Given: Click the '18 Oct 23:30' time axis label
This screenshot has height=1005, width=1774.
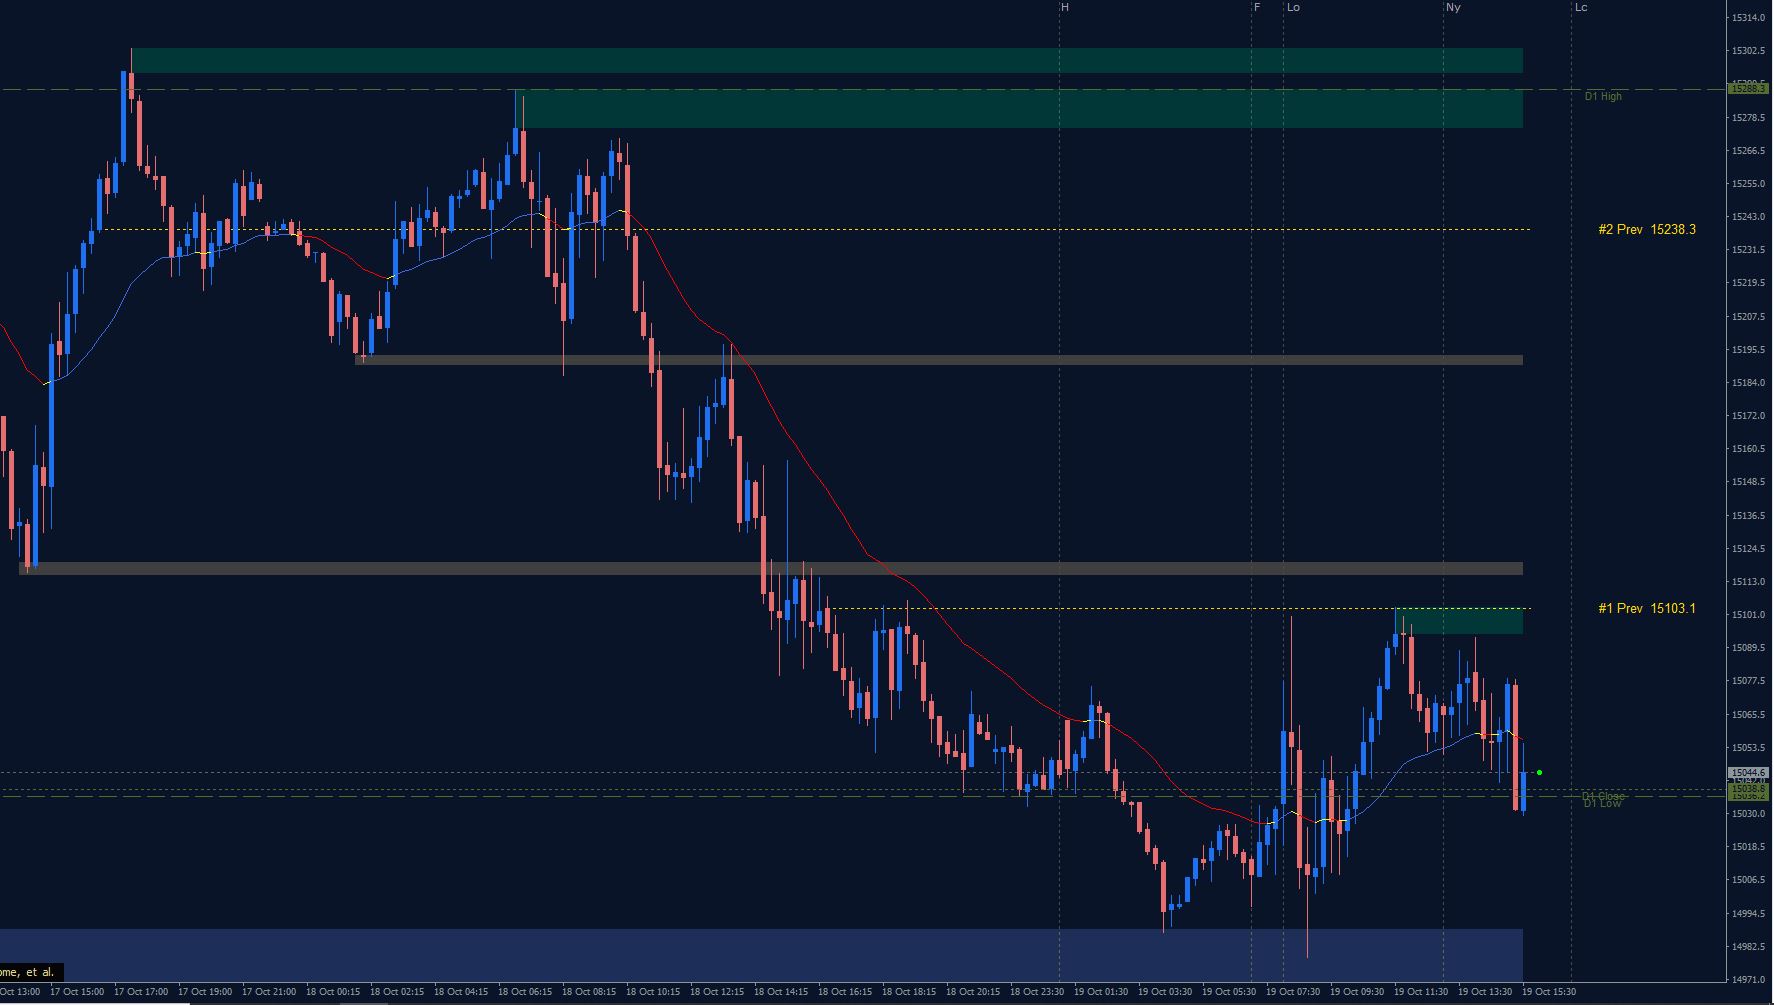Looking at the screenshot, I should 1037,992.
